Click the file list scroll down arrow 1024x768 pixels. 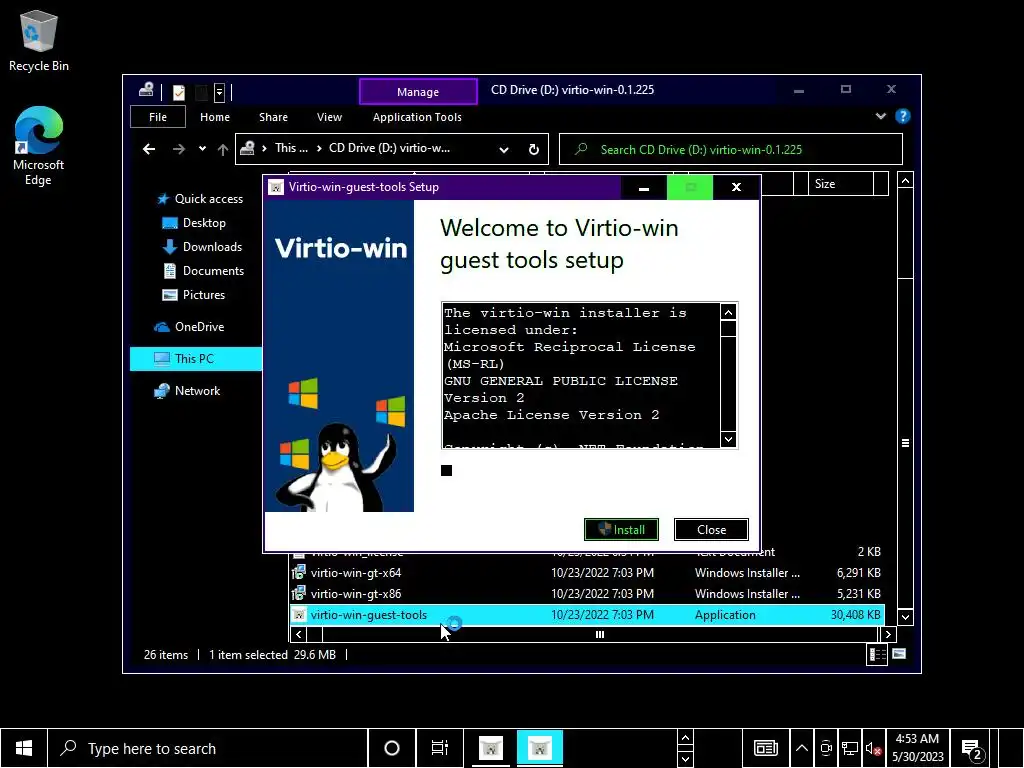(905, 616)
